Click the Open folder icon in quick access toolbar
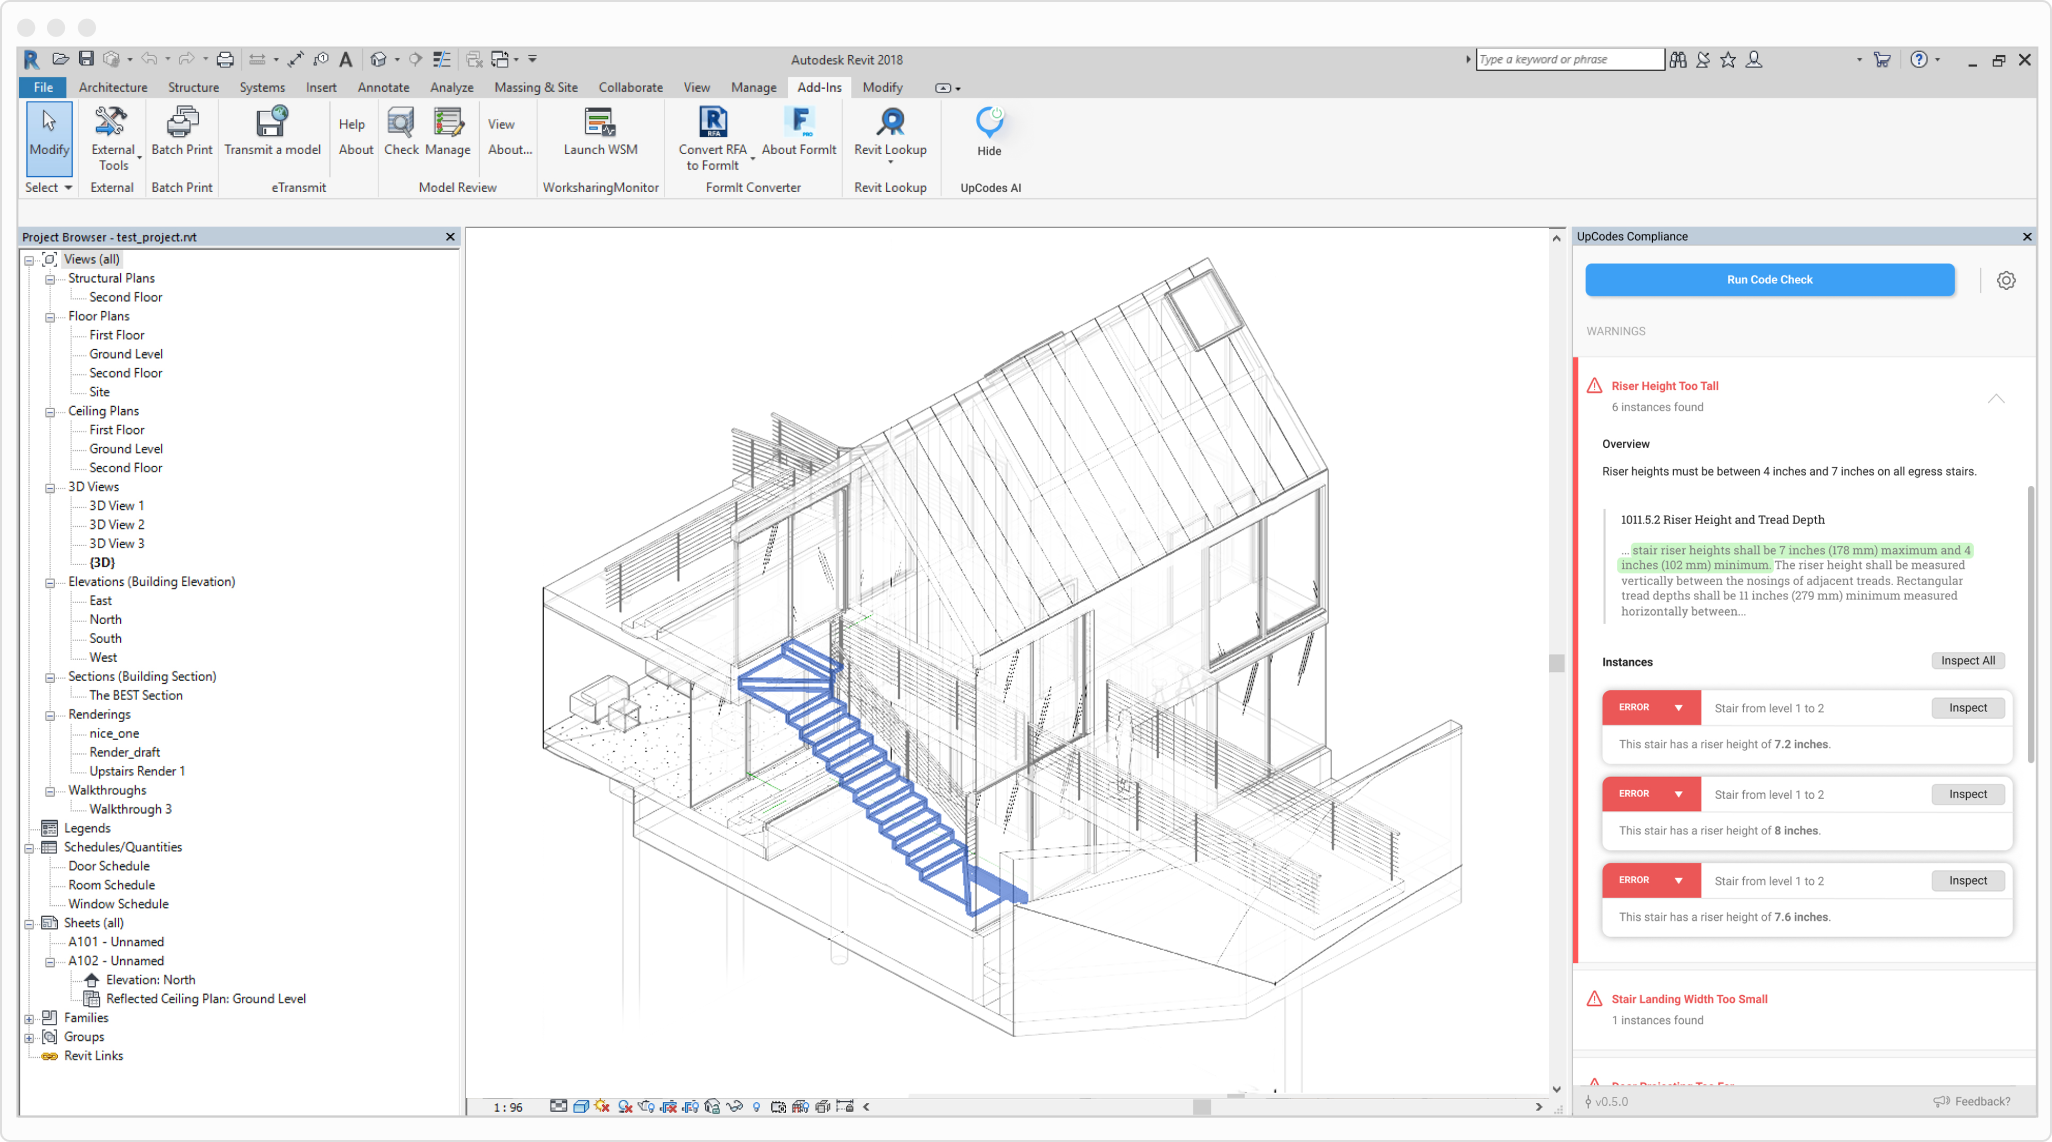2052x1142 pixels. pos(60,59)
